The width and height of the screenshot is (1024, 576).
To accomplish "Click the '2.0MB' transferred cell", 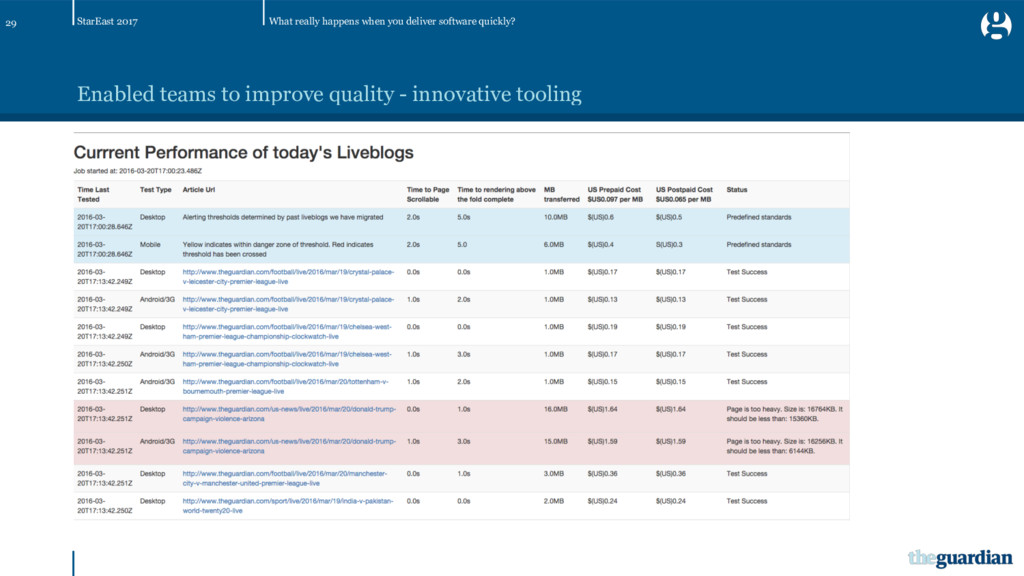I will coord(554,502).
